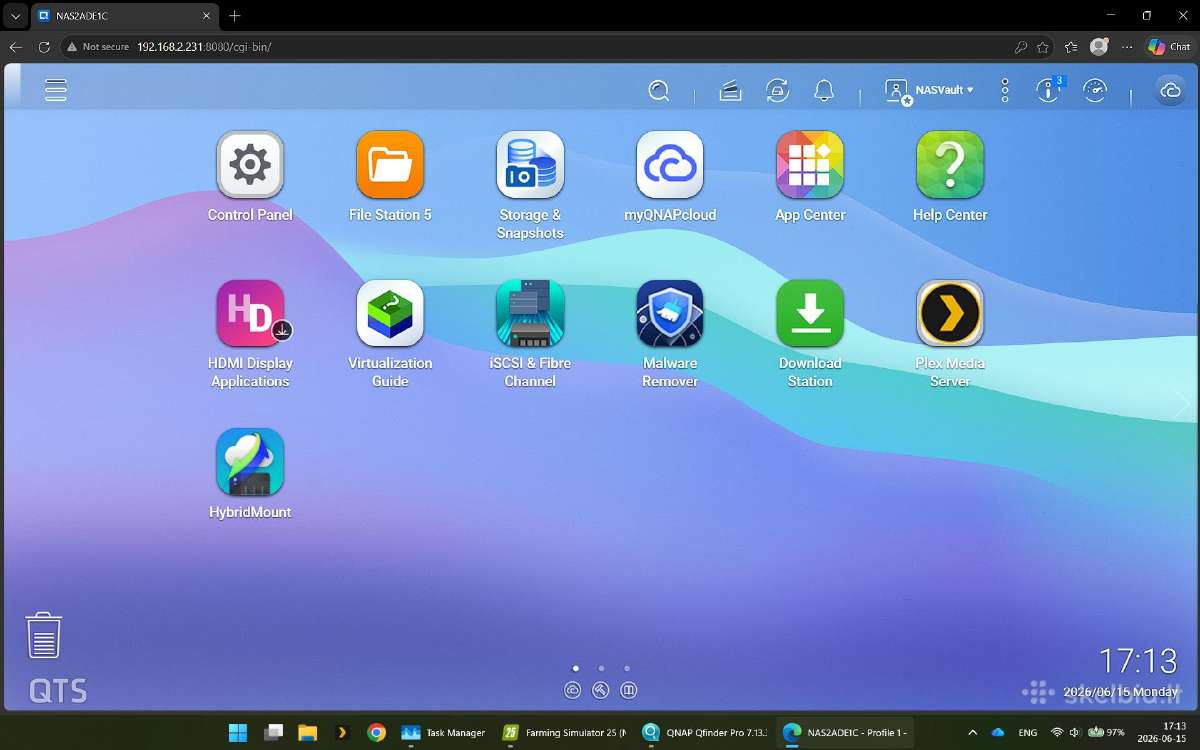This screenshot has width=1200, height=750.
Task: Click the myQNAPcloud shortcut at desktop bottom
Action: (573, 690)
